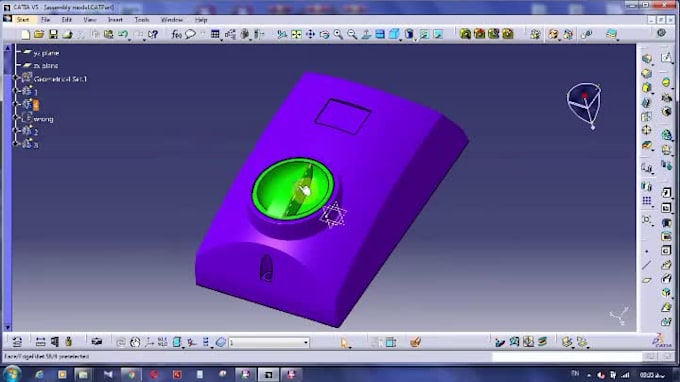The image size is (680, 382).
Task: Click the Plane tool in right toolbar
Action: 647,280
